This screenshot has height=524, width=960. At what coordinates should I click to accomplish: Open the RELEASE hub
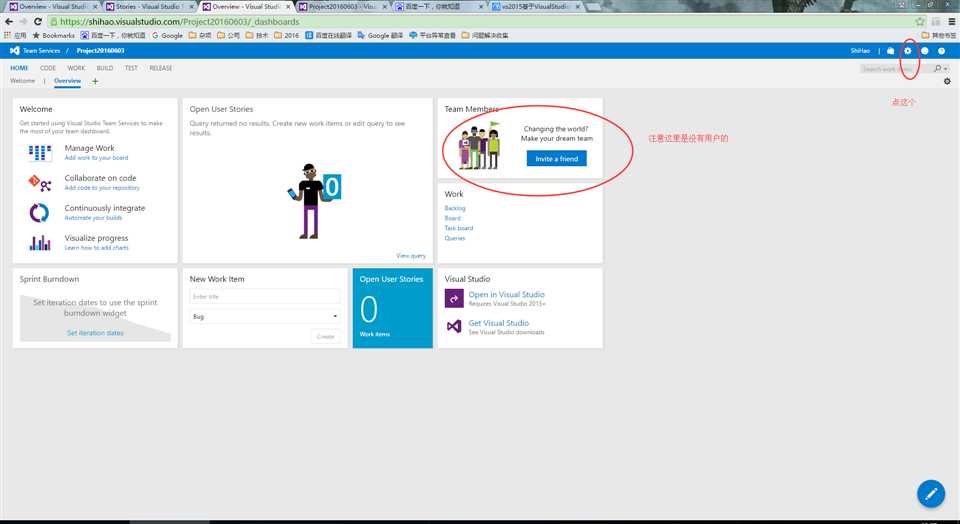pos(160,68)
